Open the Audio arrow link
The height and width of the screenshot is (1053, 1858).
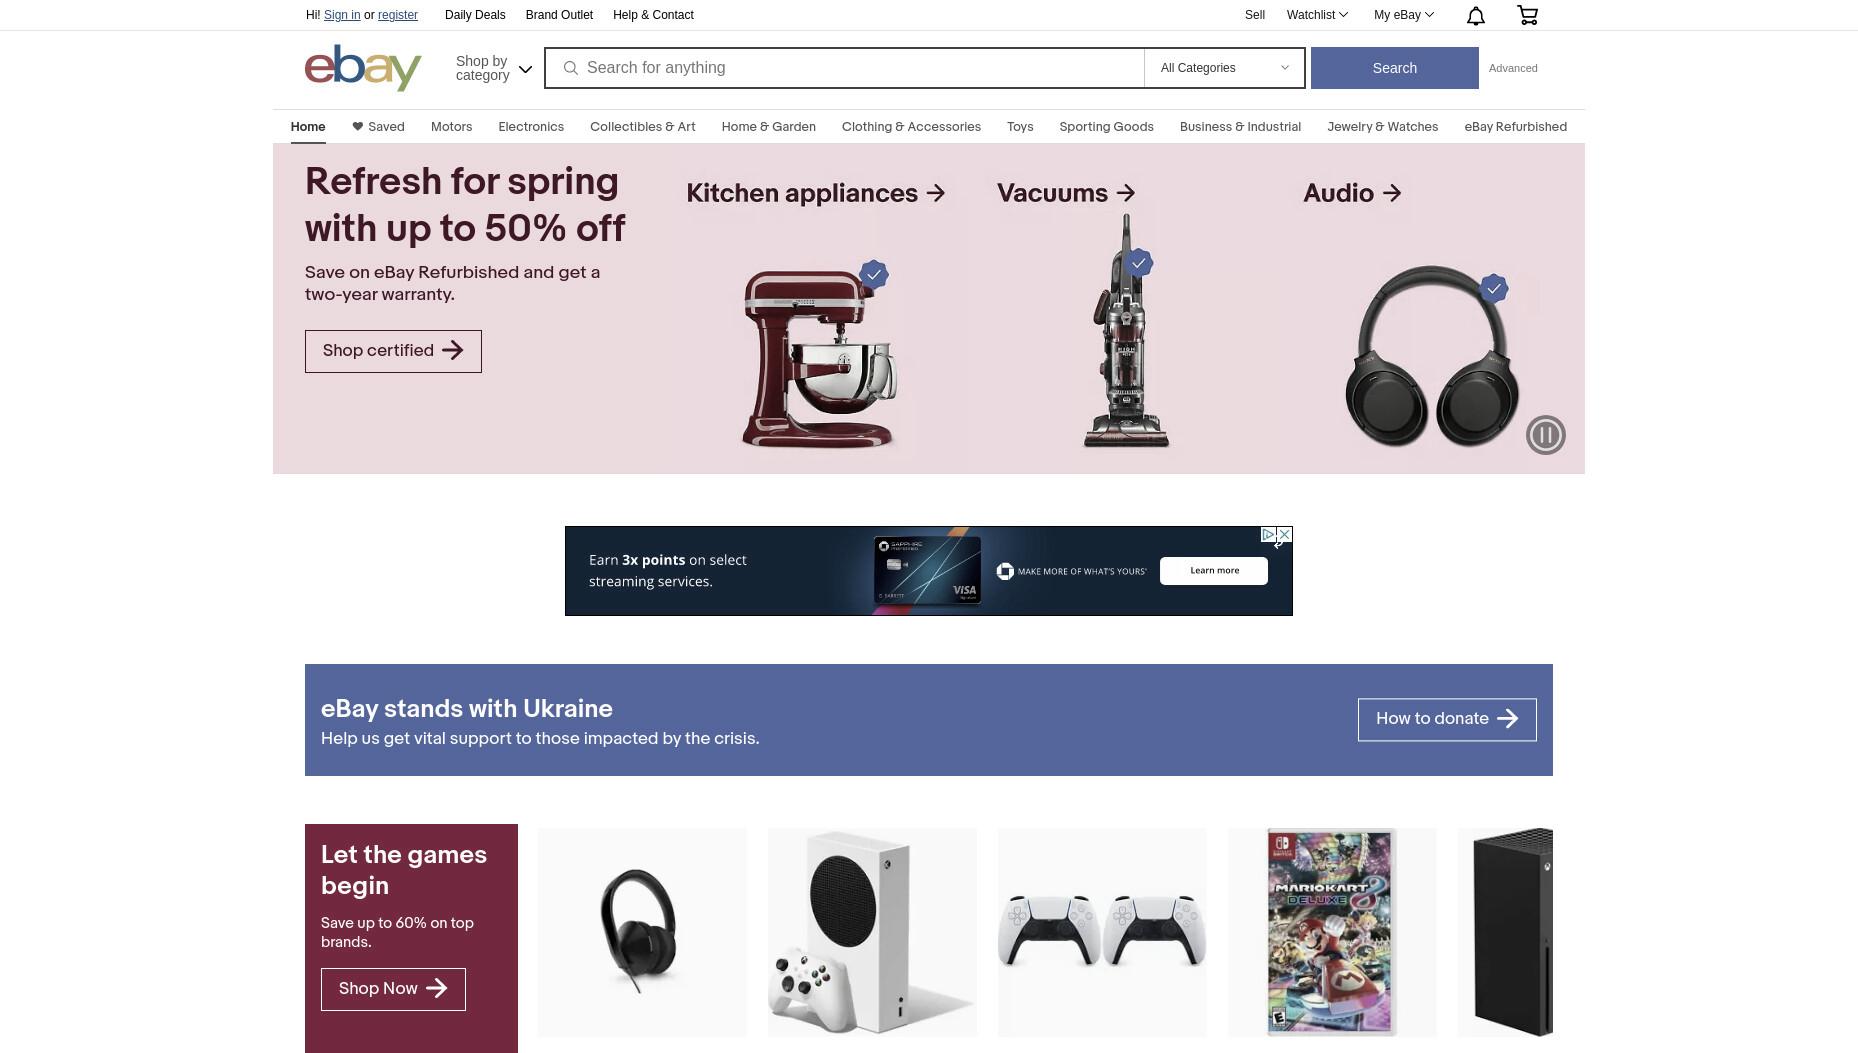(x=1352, y=193)
